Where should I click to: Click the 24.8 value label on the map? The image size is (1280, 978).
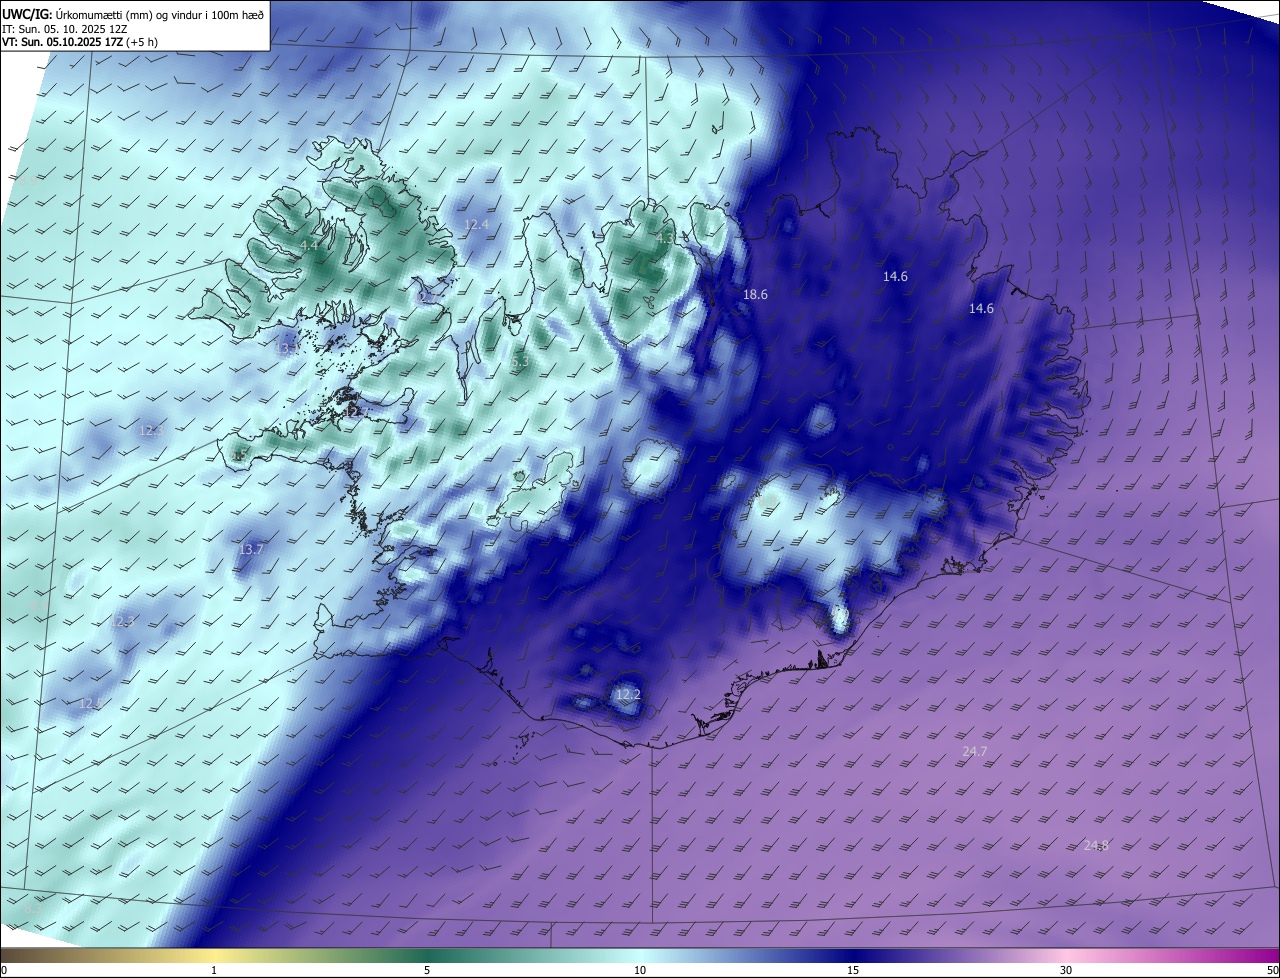[1096, 846]
